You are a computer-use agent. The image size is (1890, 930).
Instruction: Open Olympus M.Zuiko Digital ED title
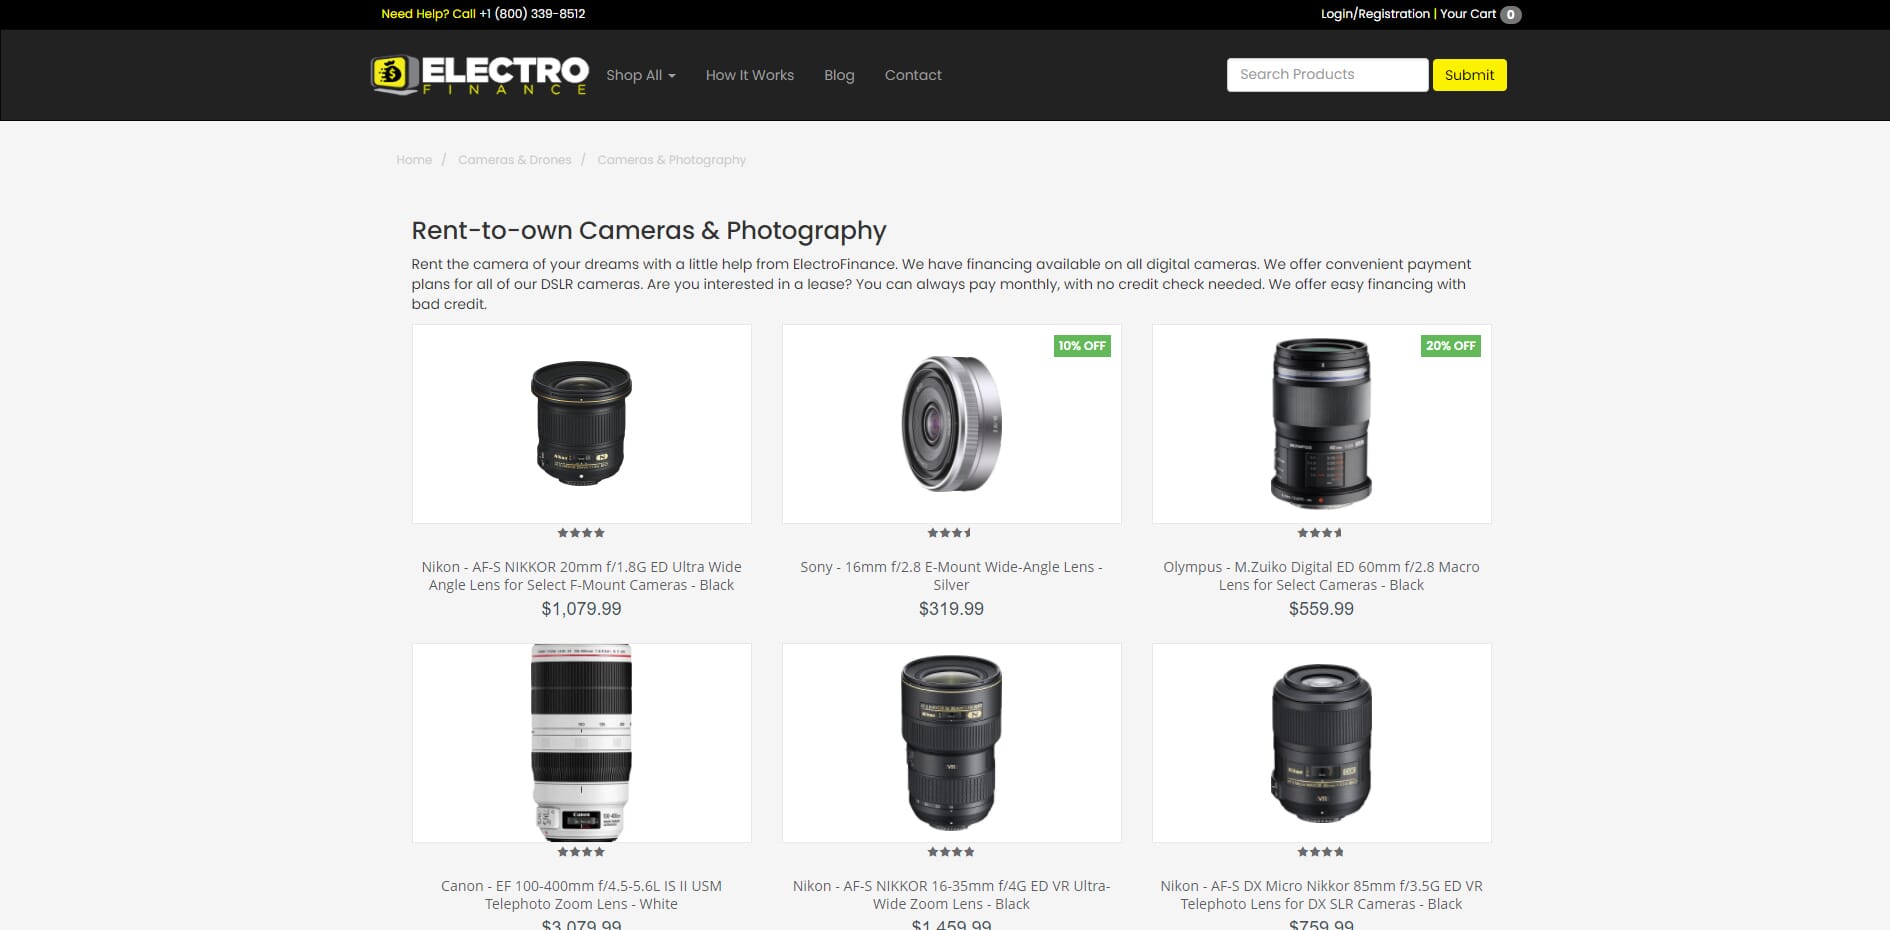click(1322, 576)
